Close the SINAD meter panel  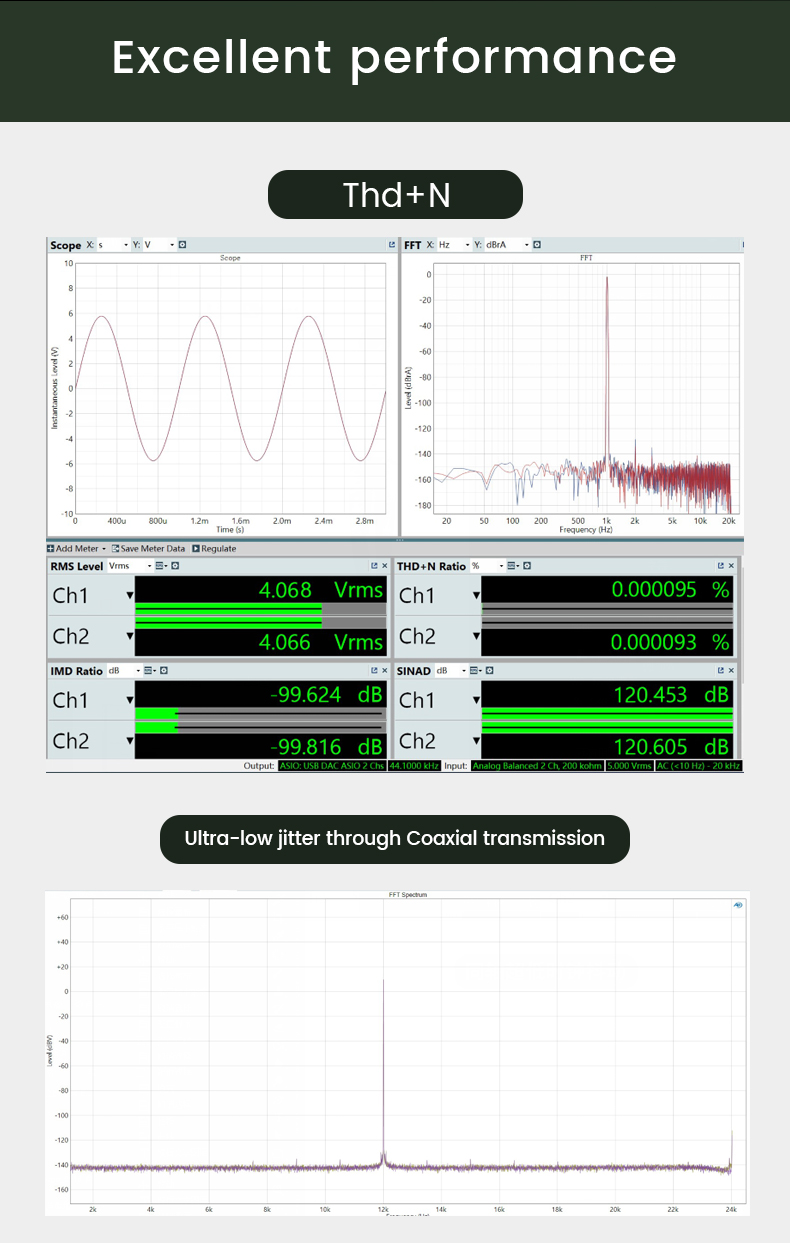731,670
